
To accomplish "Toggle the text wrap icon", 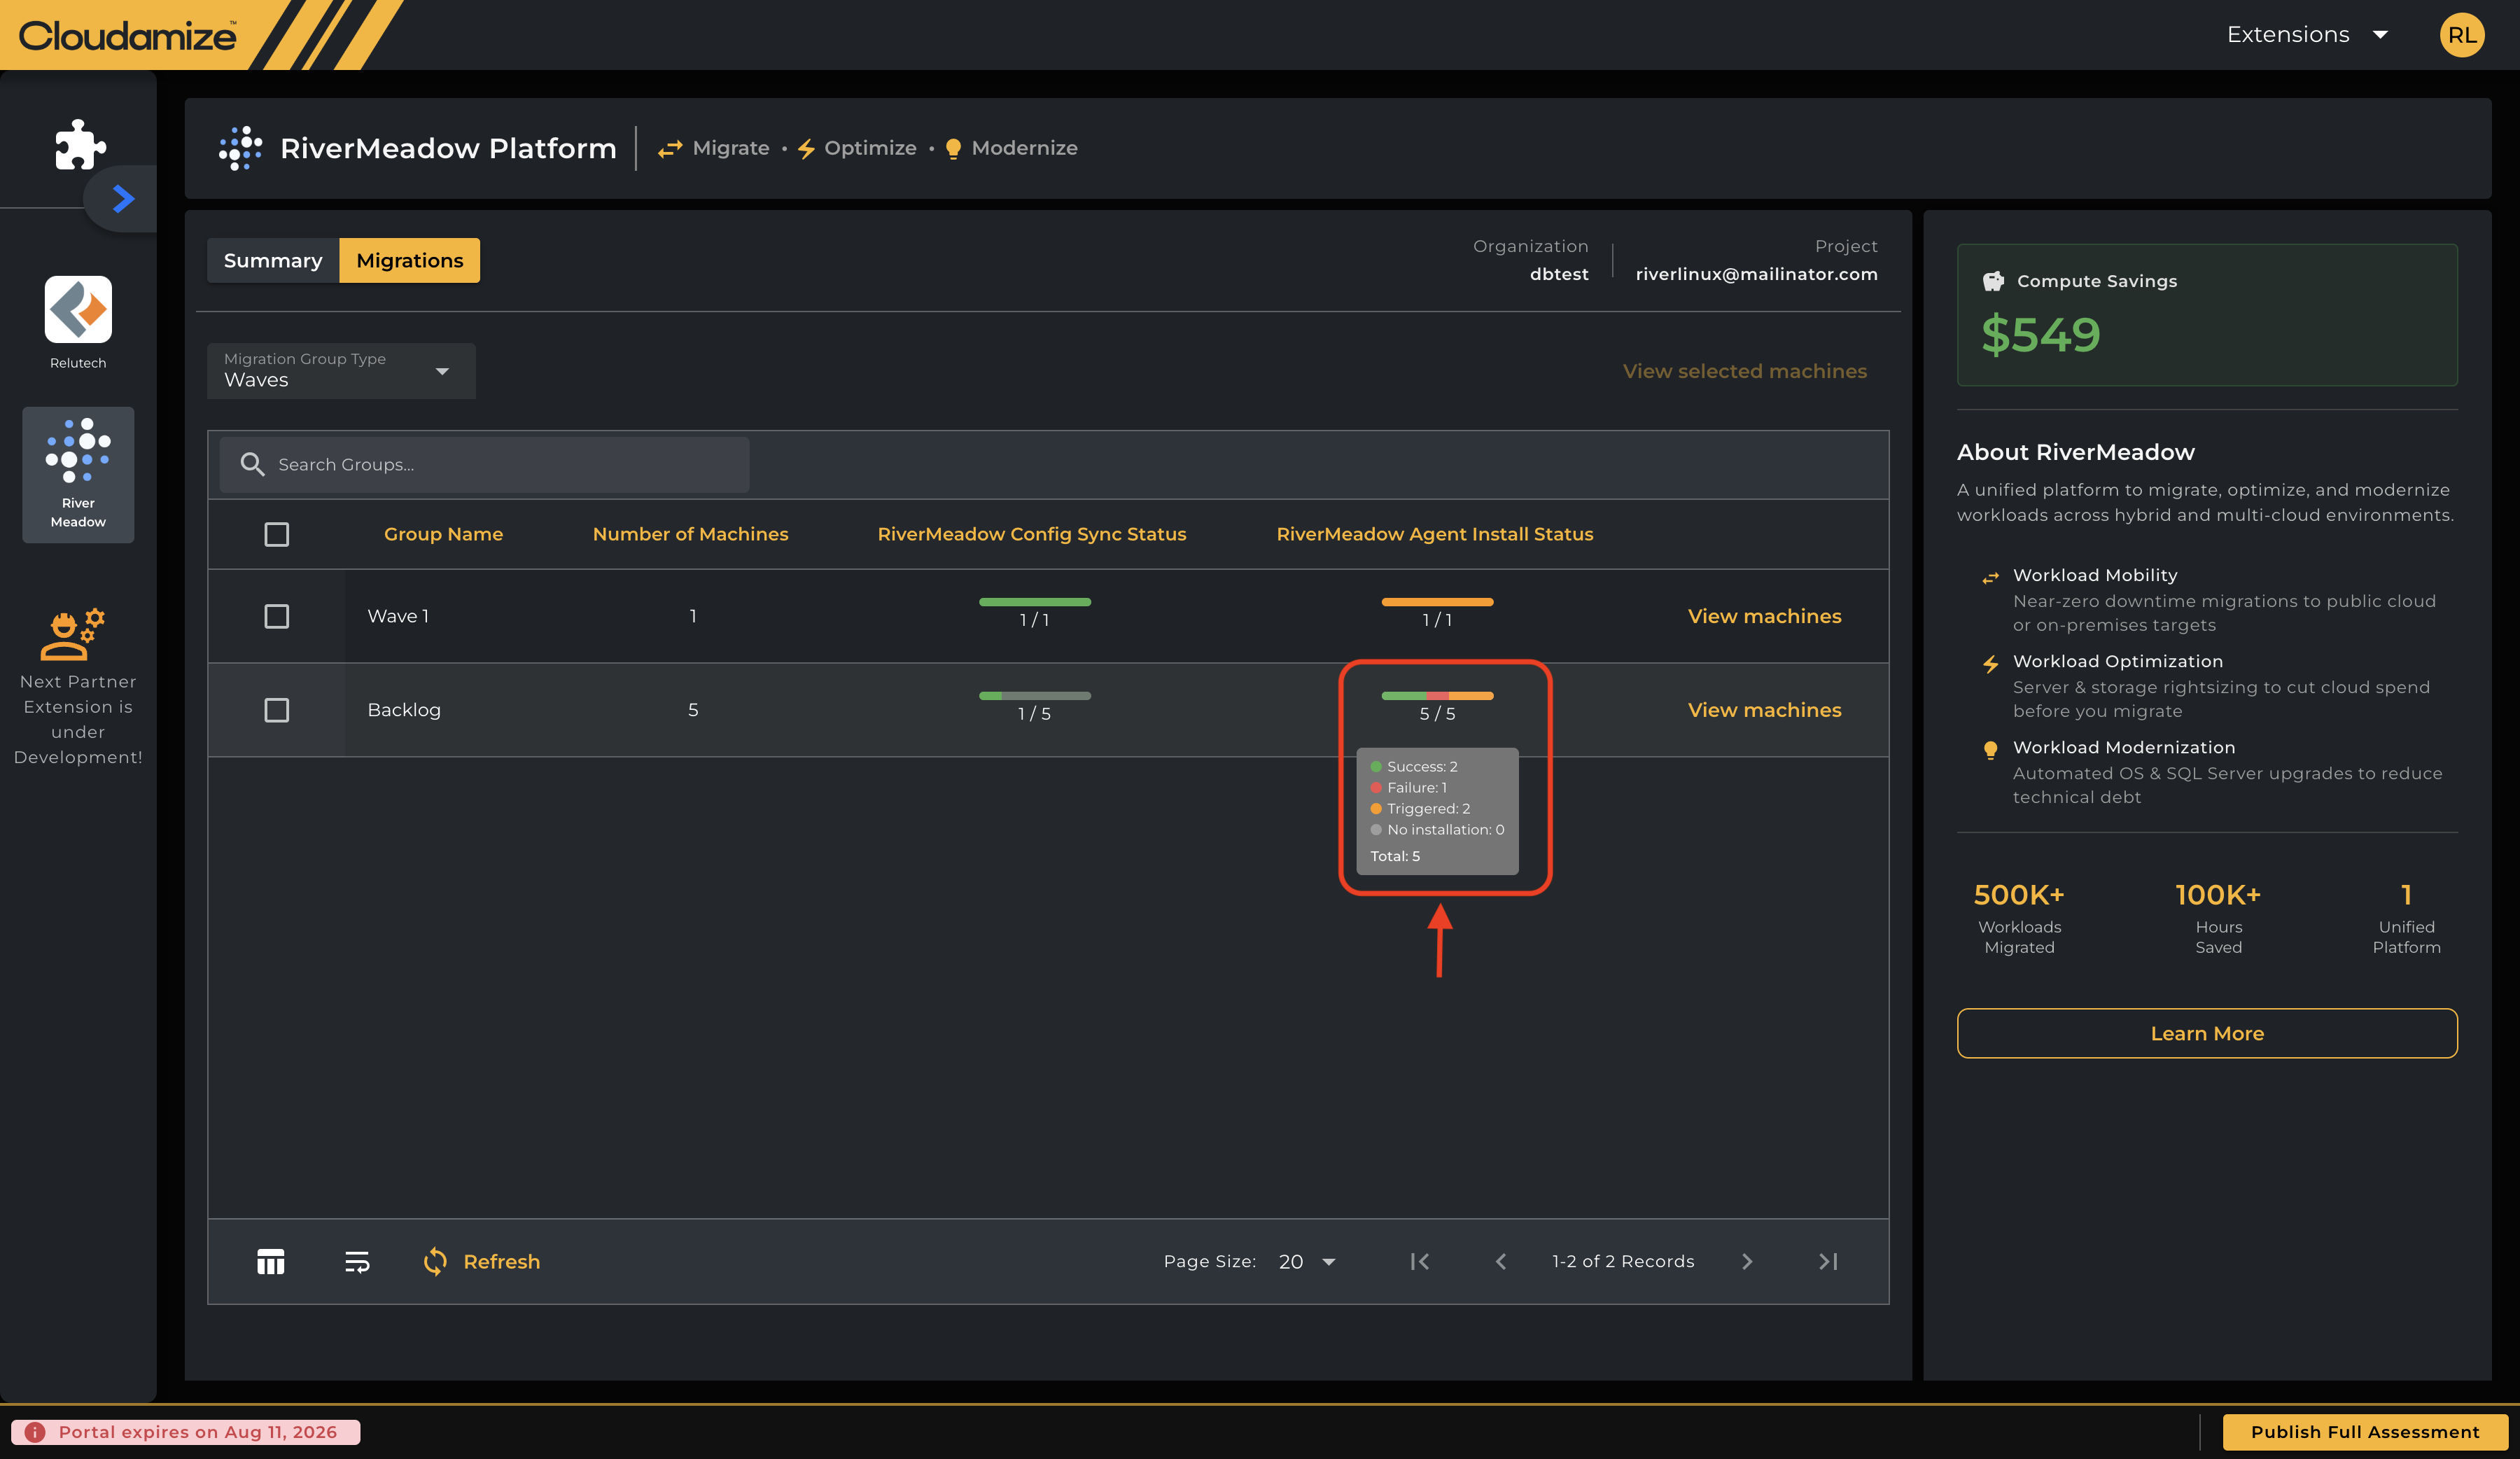I will 357,1262.
